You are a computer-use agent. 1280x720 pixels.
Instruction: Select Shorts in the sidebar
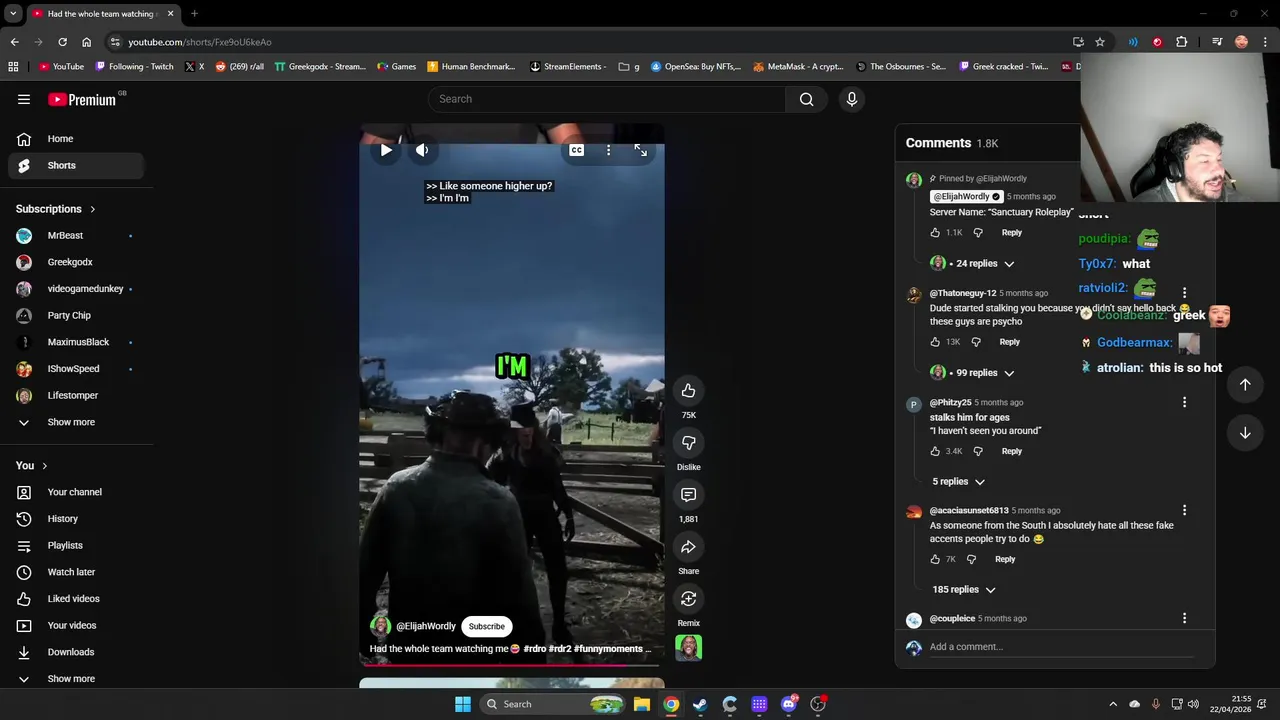pyautogui.click(x=76, y=165)
